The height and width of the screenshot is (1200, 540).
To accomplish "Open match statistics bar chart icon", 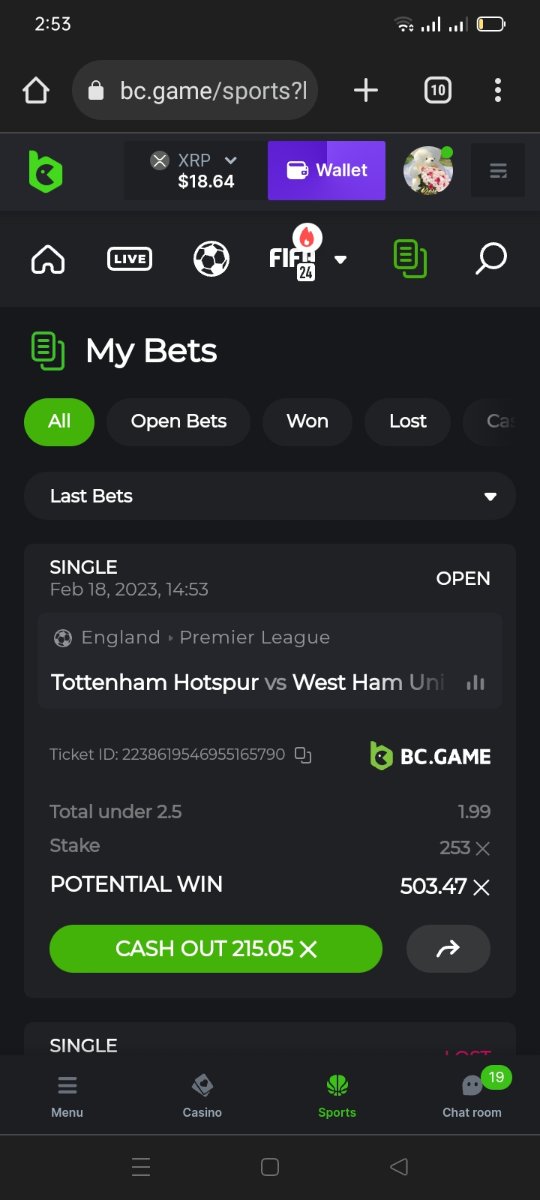I will 475,682.
